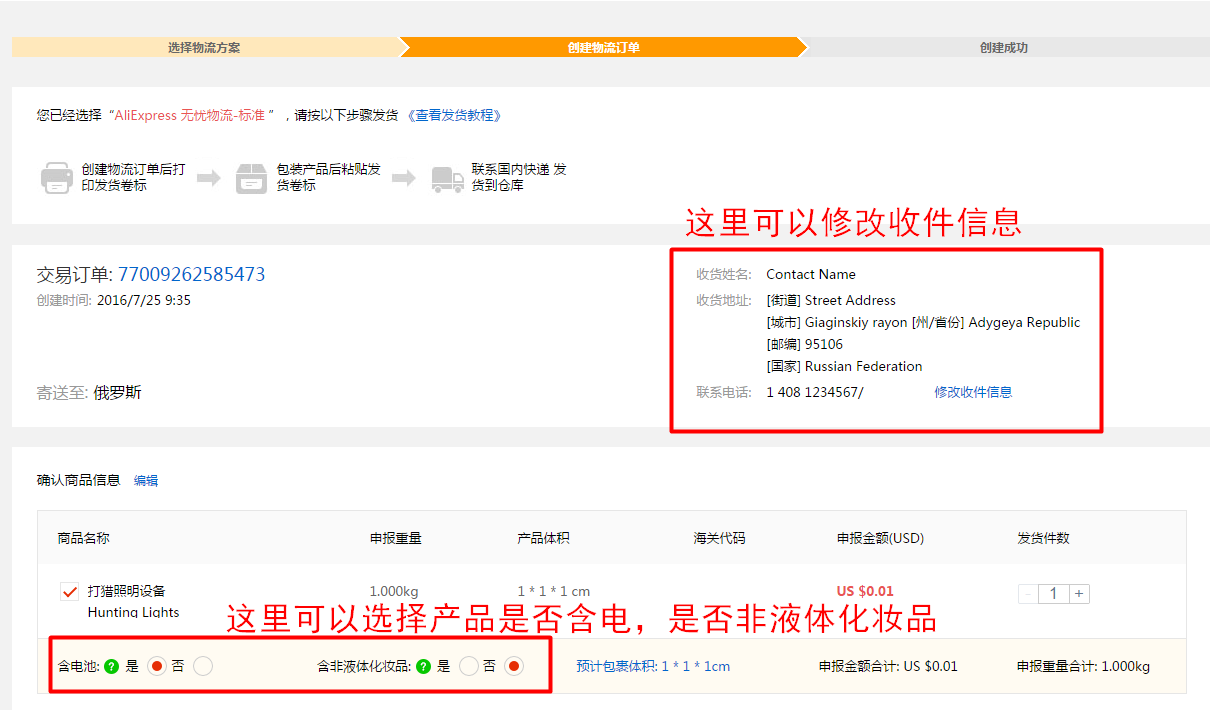
Task: Click the 编辑 link next to 确认商品信息
Action: [x=144, y=480]
